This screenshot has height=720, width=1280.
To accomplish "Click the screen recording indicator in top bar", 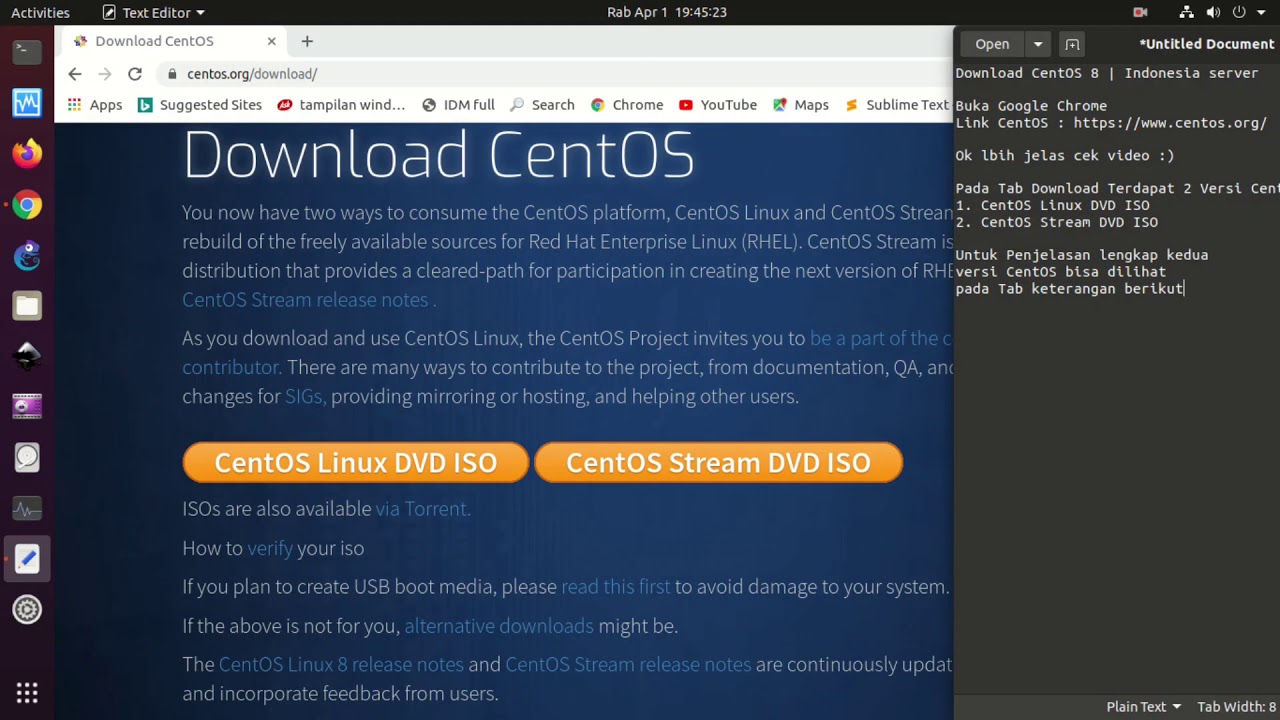I will tap(1140, 12).
